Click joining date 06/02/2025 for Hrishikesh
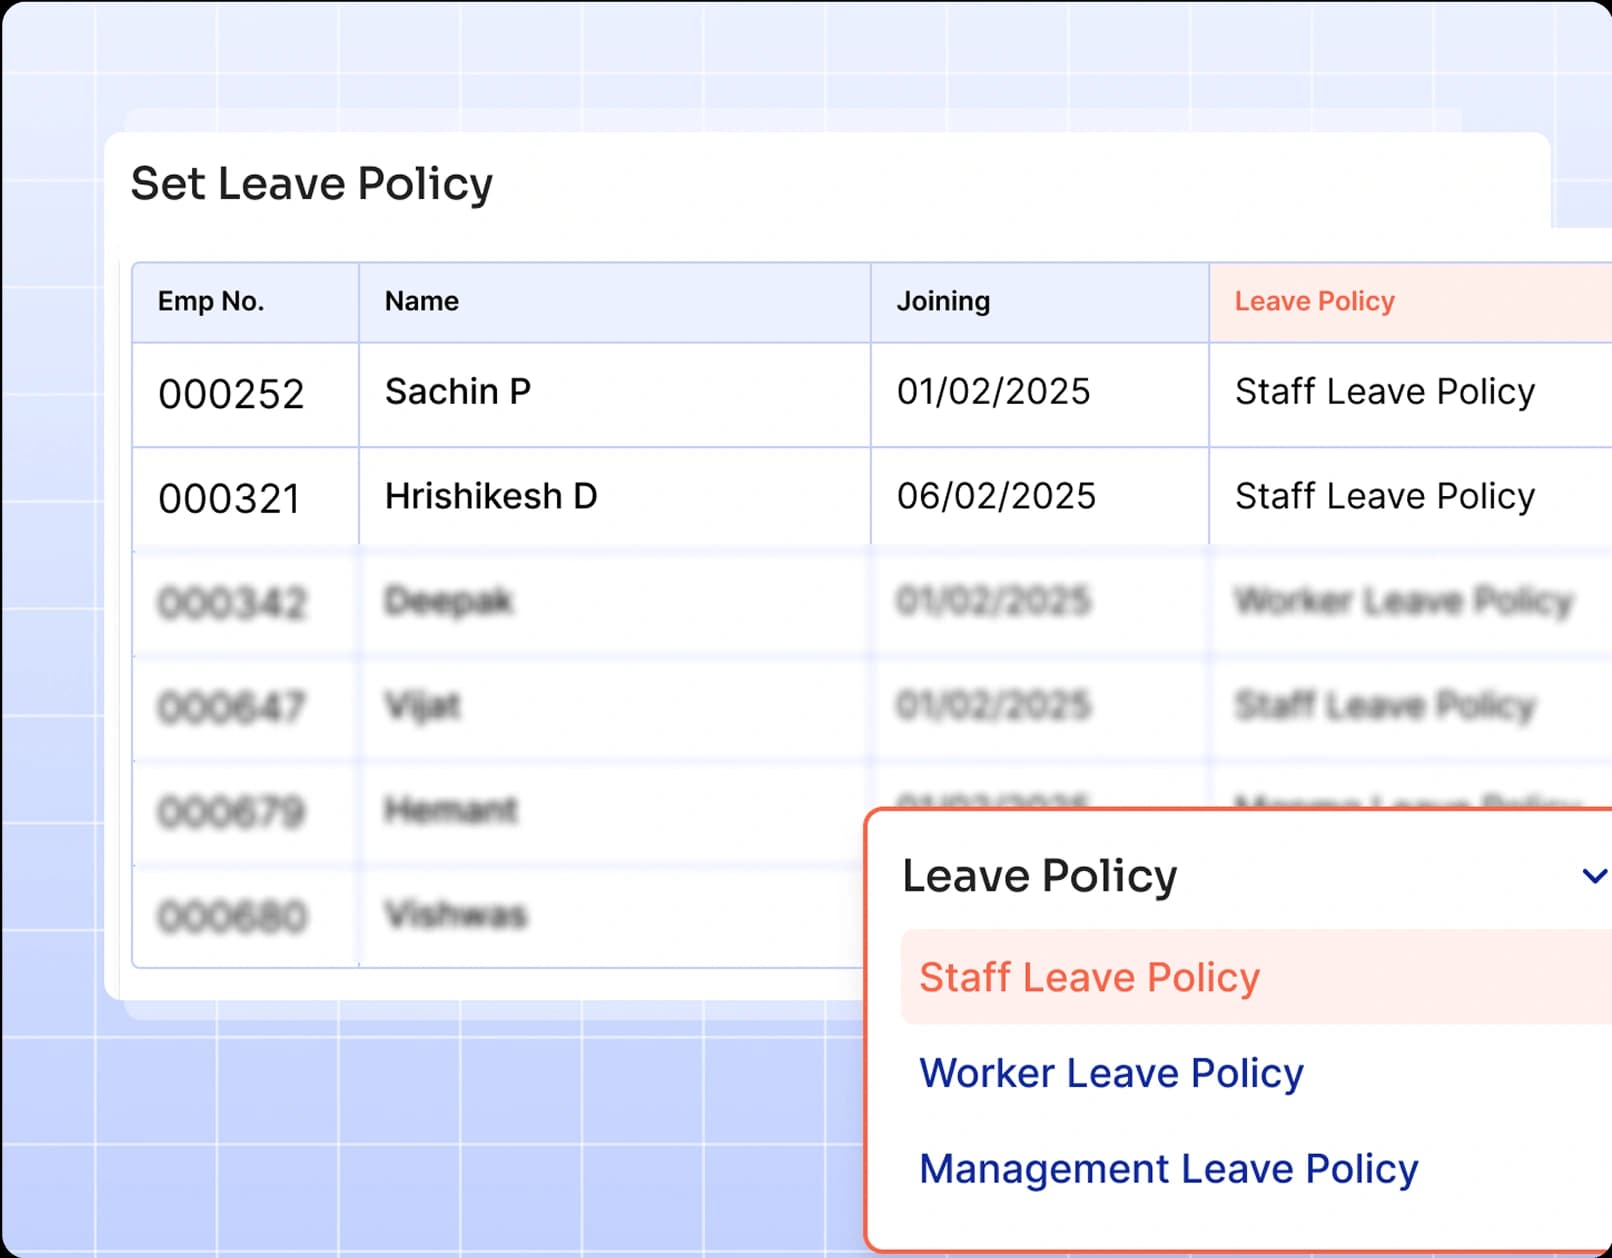Image resolution: width=1612 pixels, height=1258 pixels. tap(996, 497)
